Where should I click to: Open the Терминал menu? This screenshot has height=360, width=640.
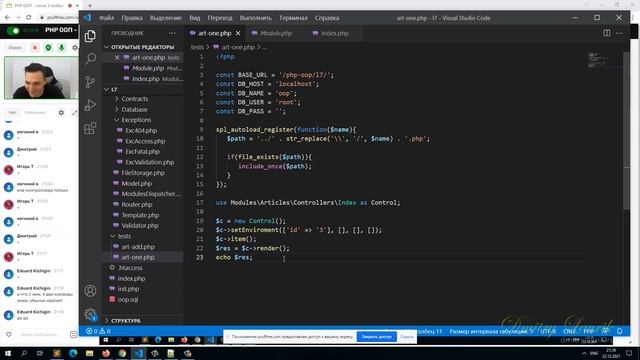click(293, 18)
